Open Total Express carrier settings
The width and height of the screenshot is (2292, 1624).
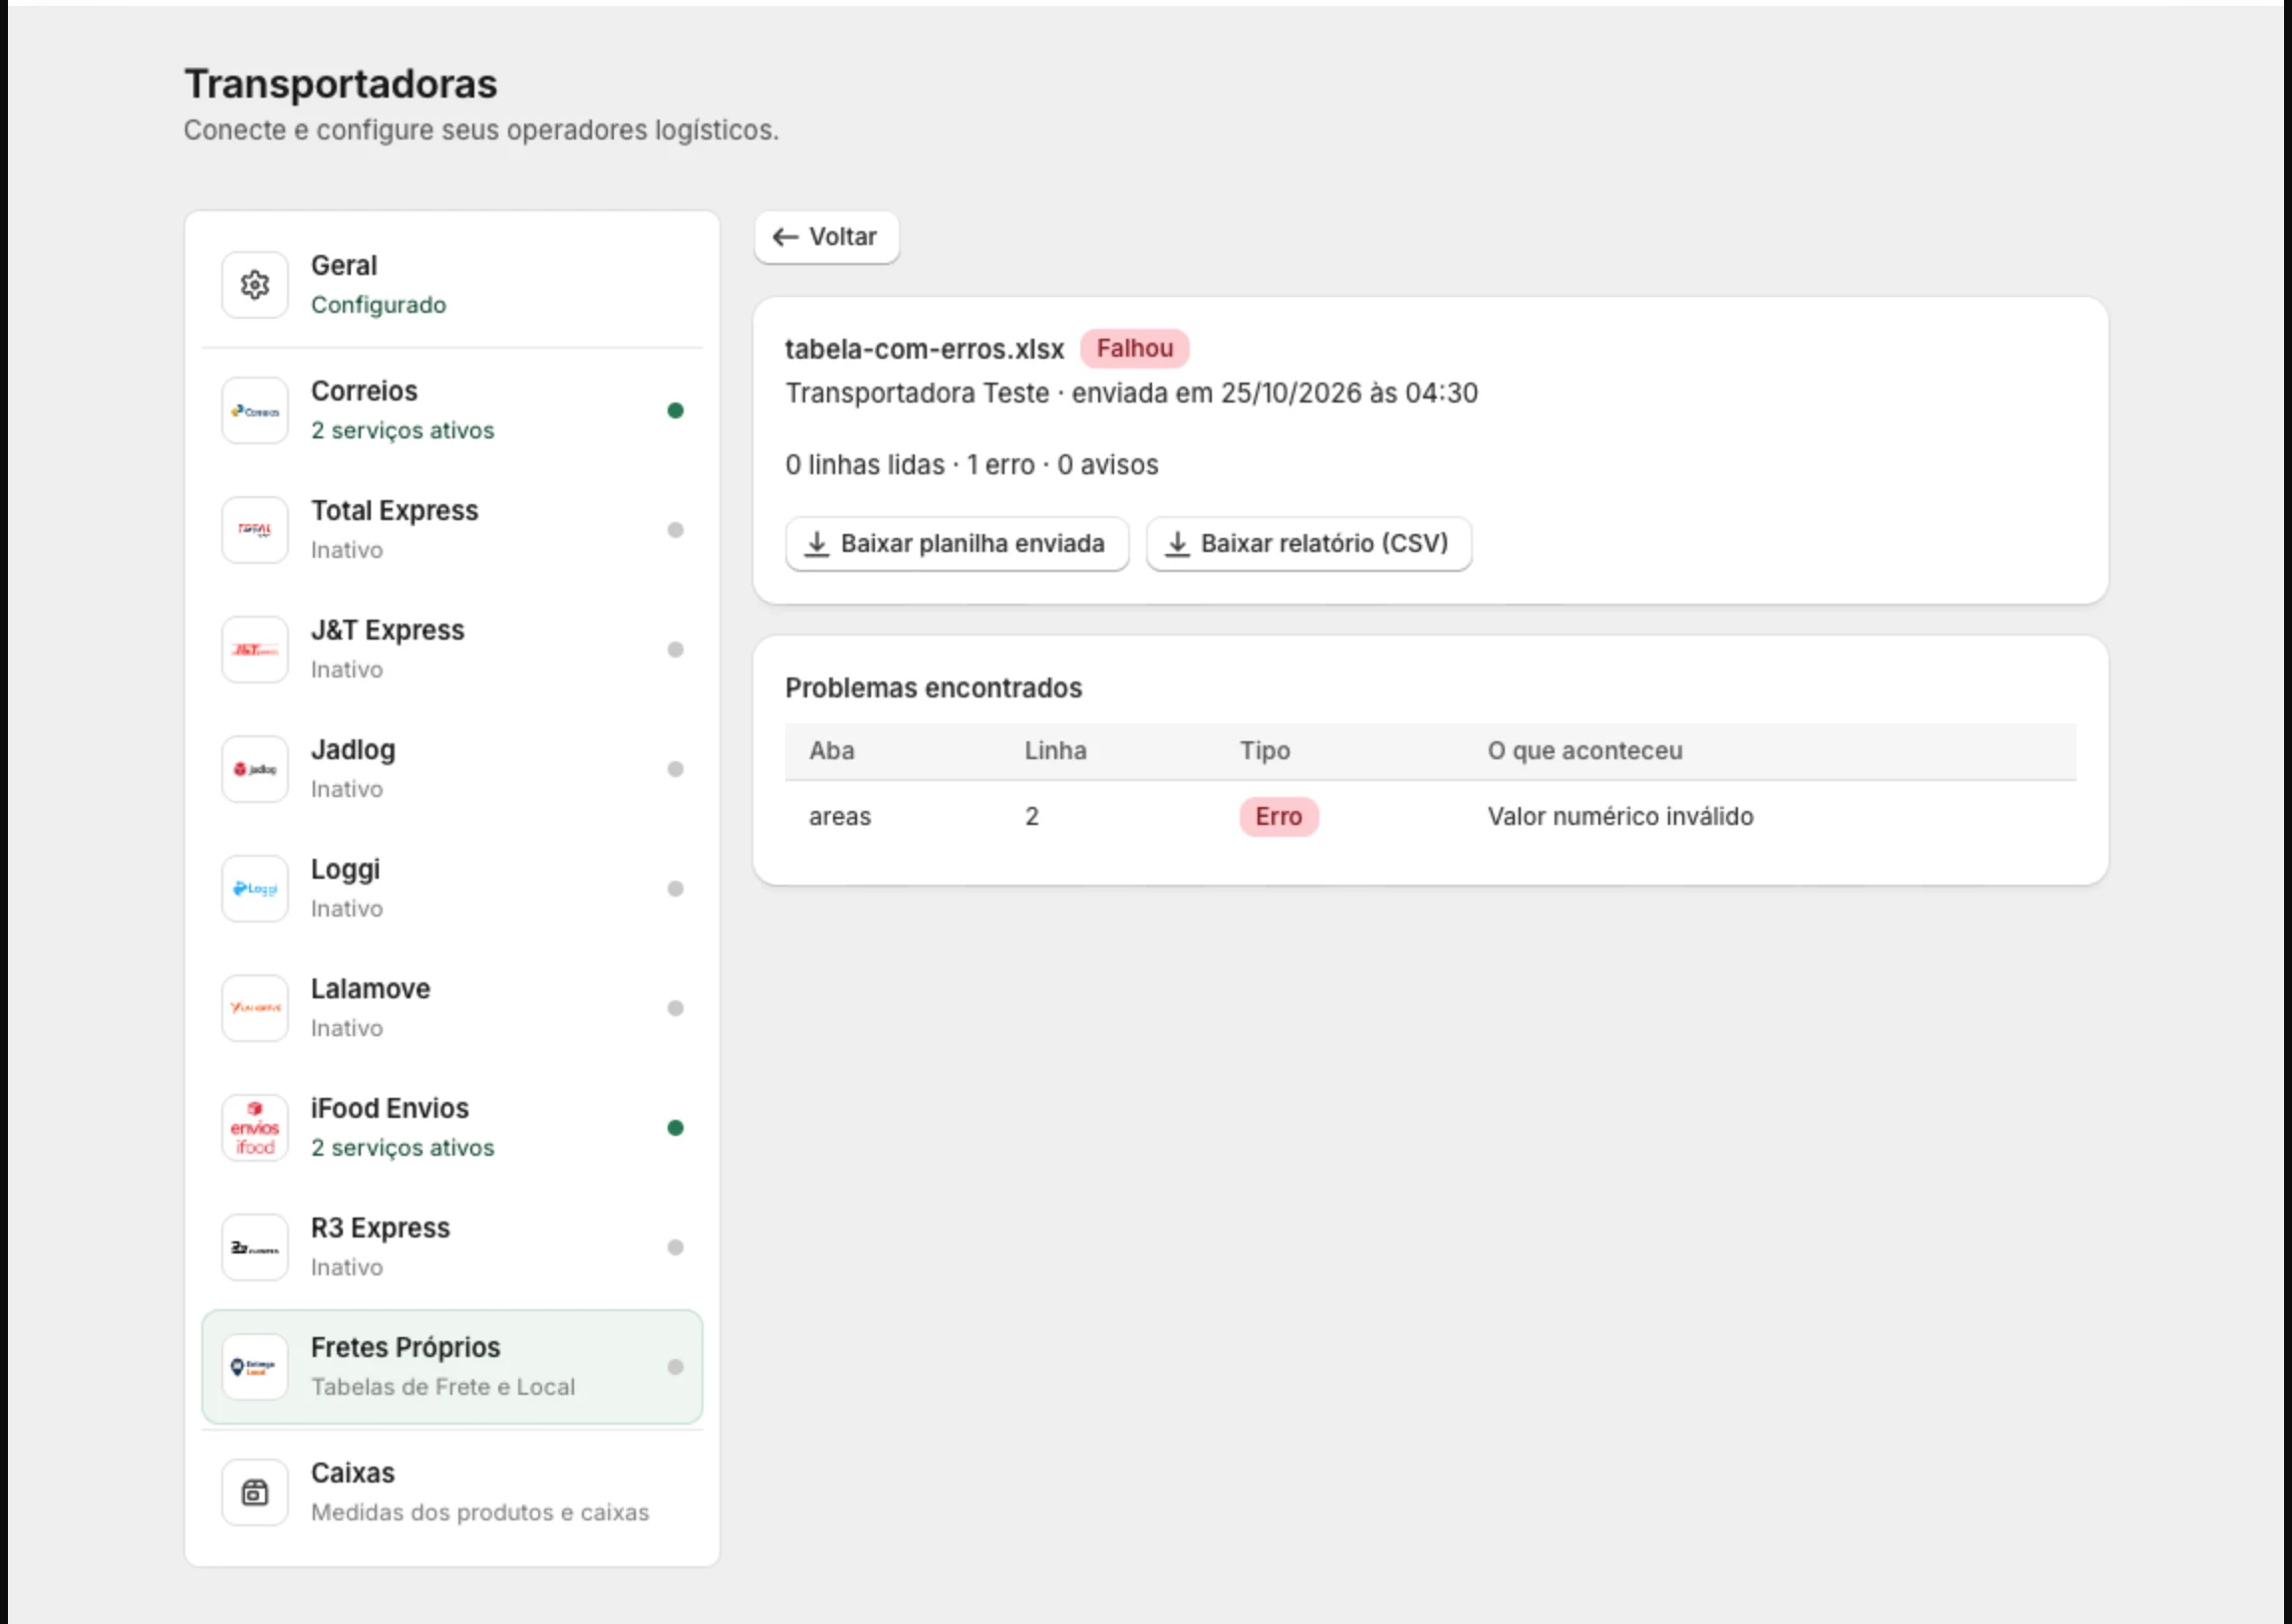[452, 530]
